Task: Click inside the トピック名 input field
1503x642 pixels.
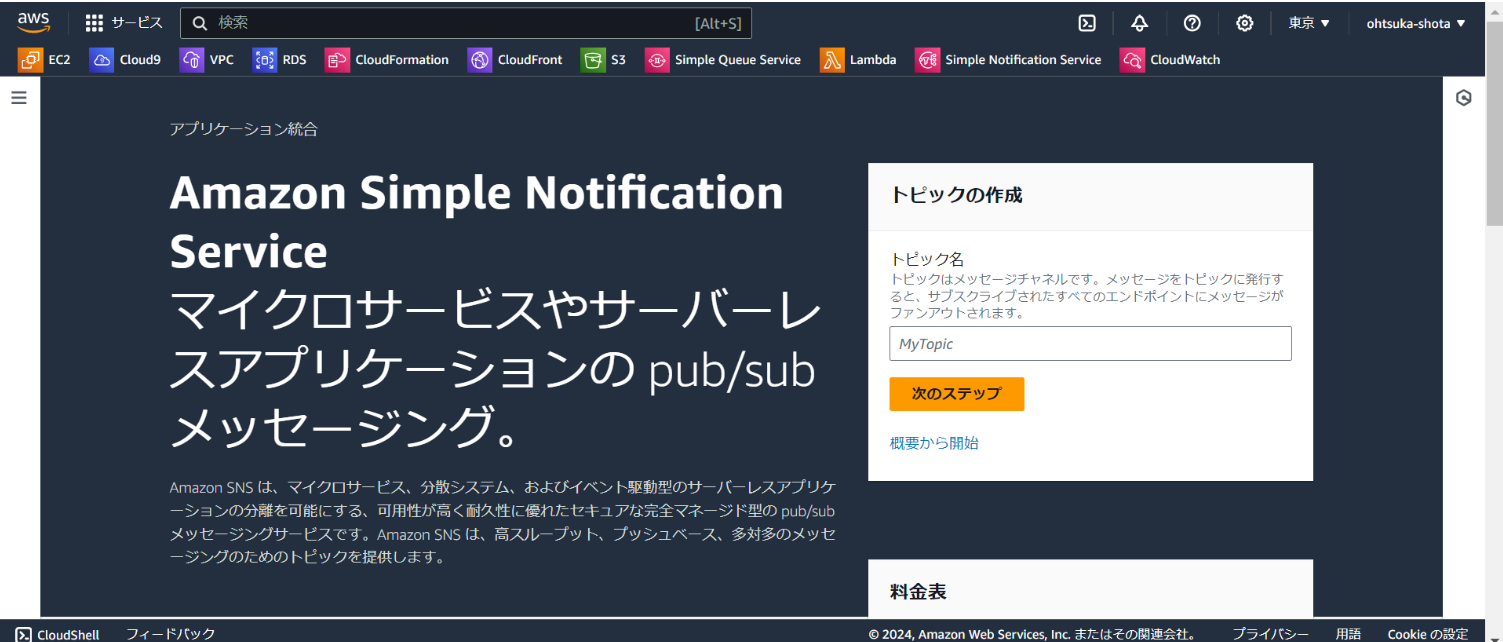Action: point(1089,343)
